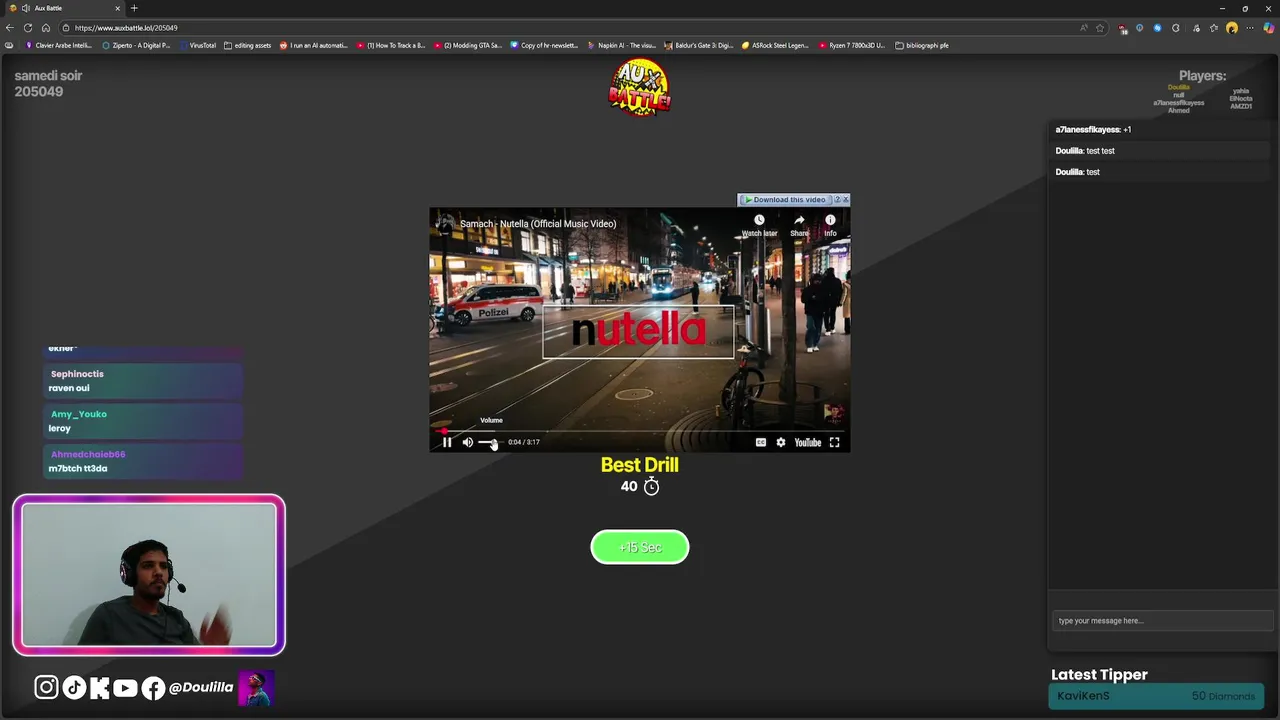The image size is (1280, 720).
Task: Click the avatar thumbnail next to @Doulilla
Action: 256,688
